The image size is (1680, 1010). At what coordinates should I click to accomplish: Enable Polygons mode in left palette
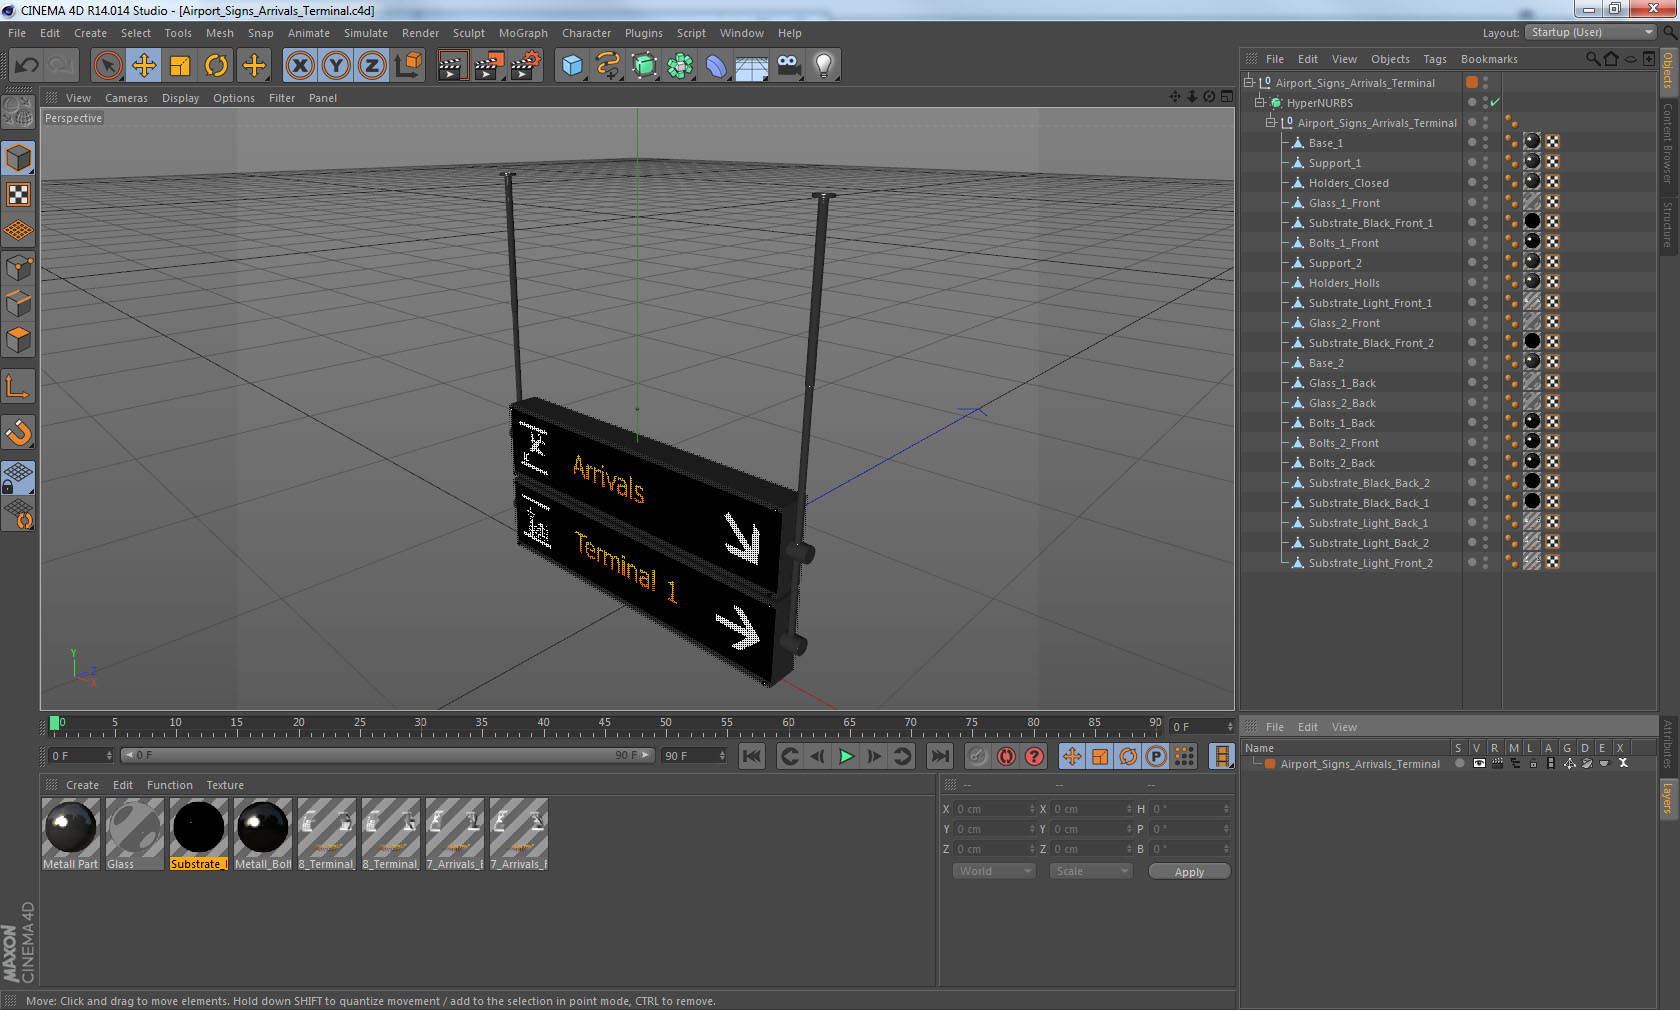pos(19,340)
